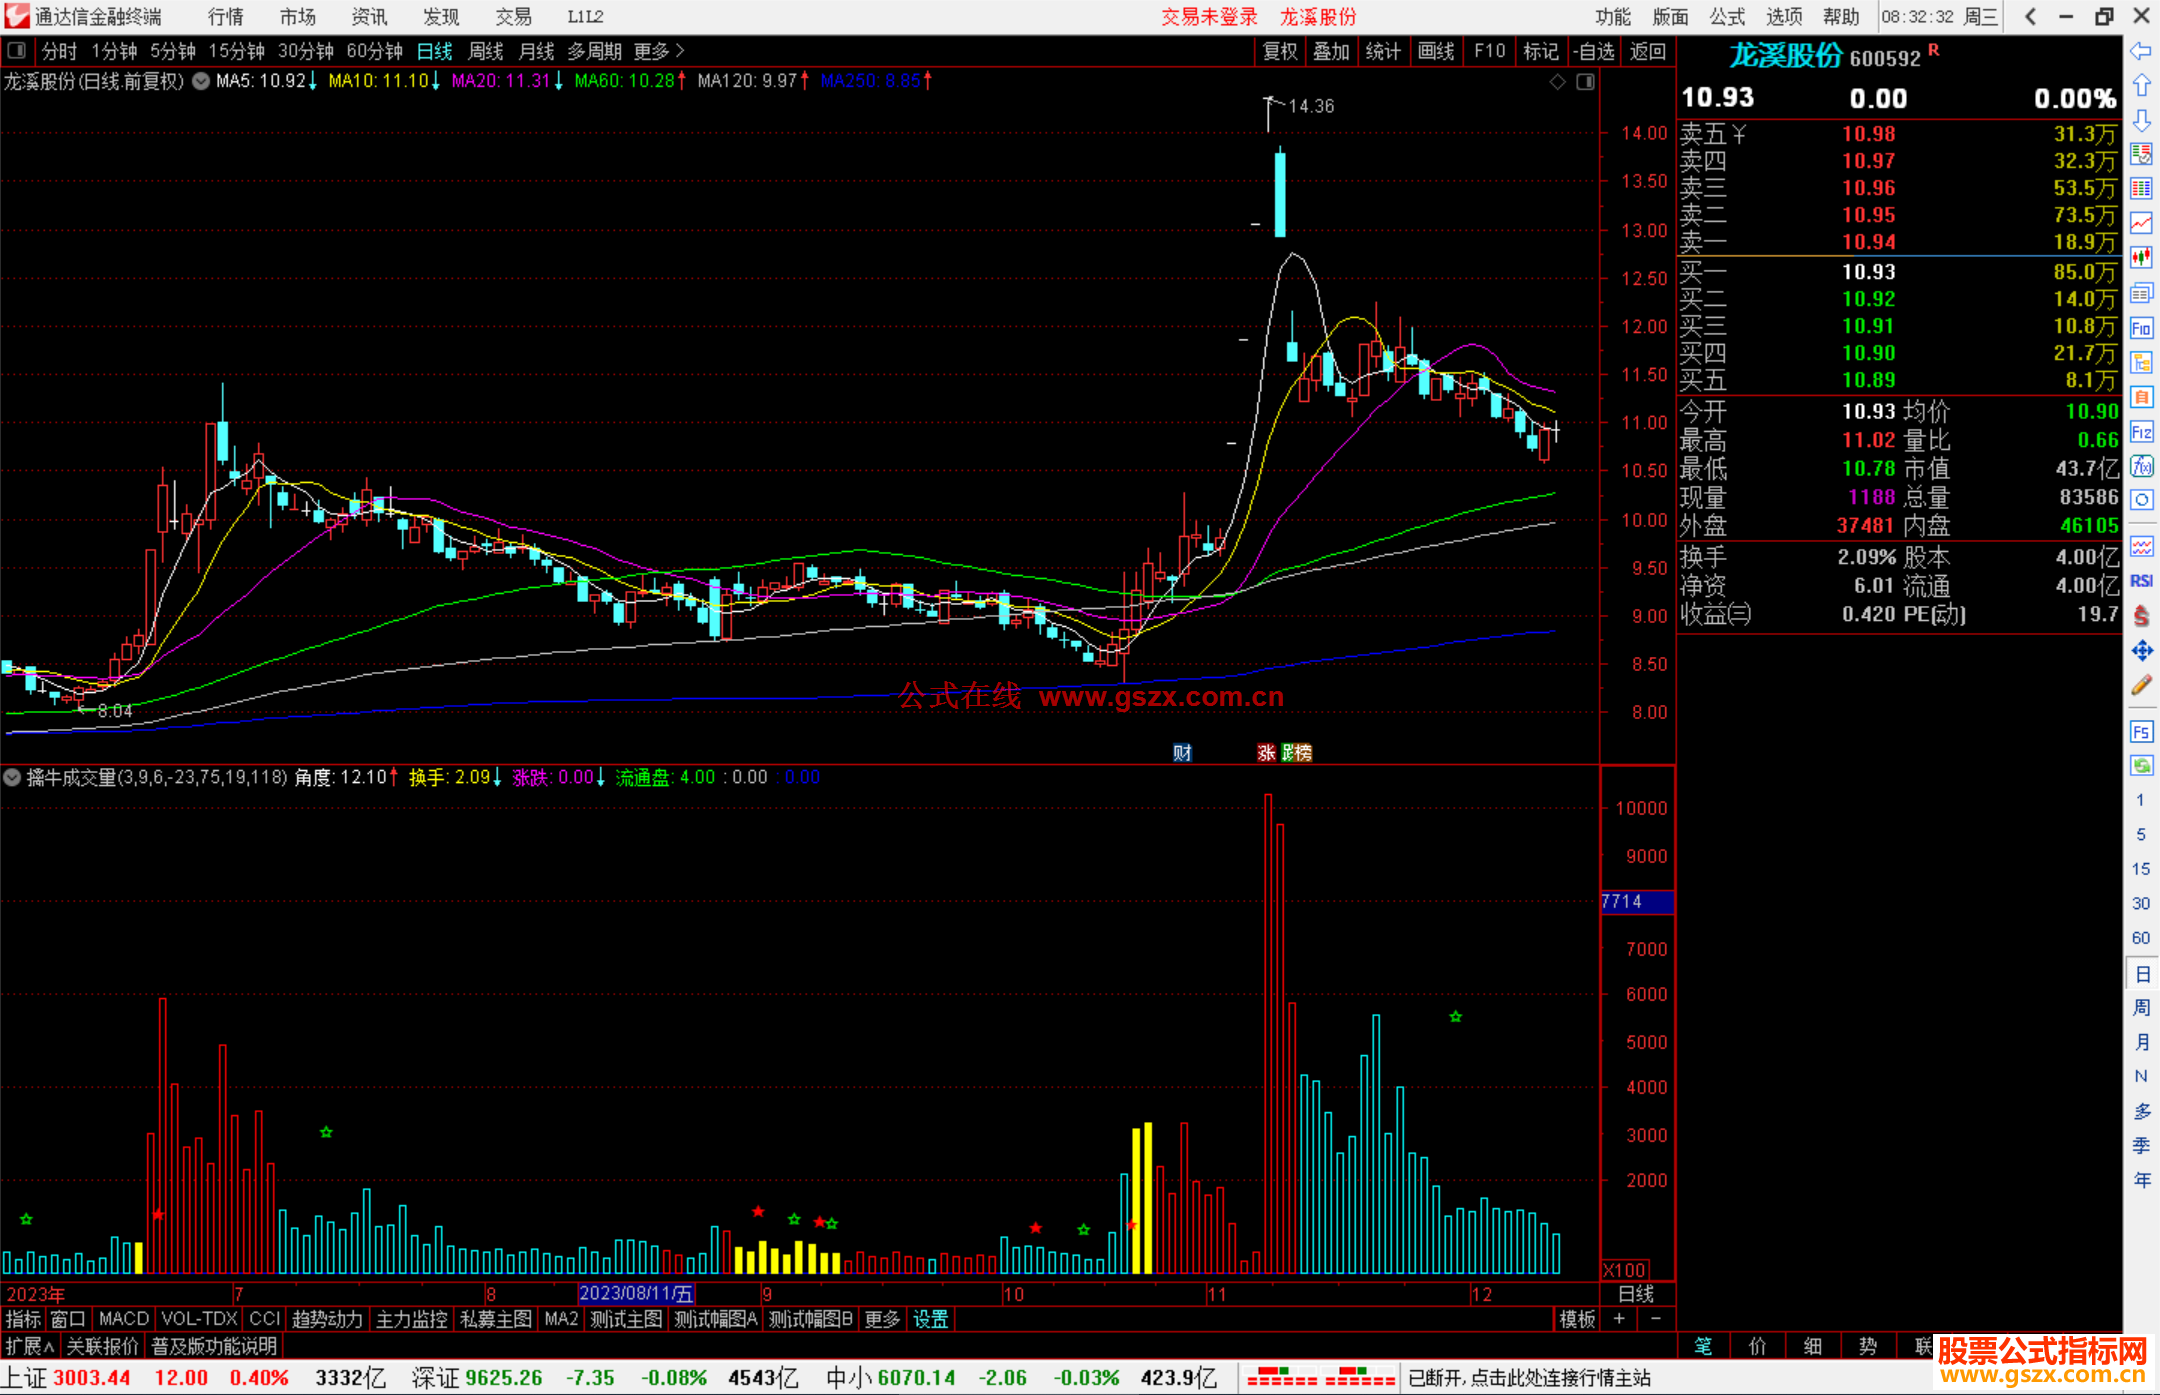
Task: Click the 2023/08/11 date marker on timeline
Action: (x=636, y=1294)
